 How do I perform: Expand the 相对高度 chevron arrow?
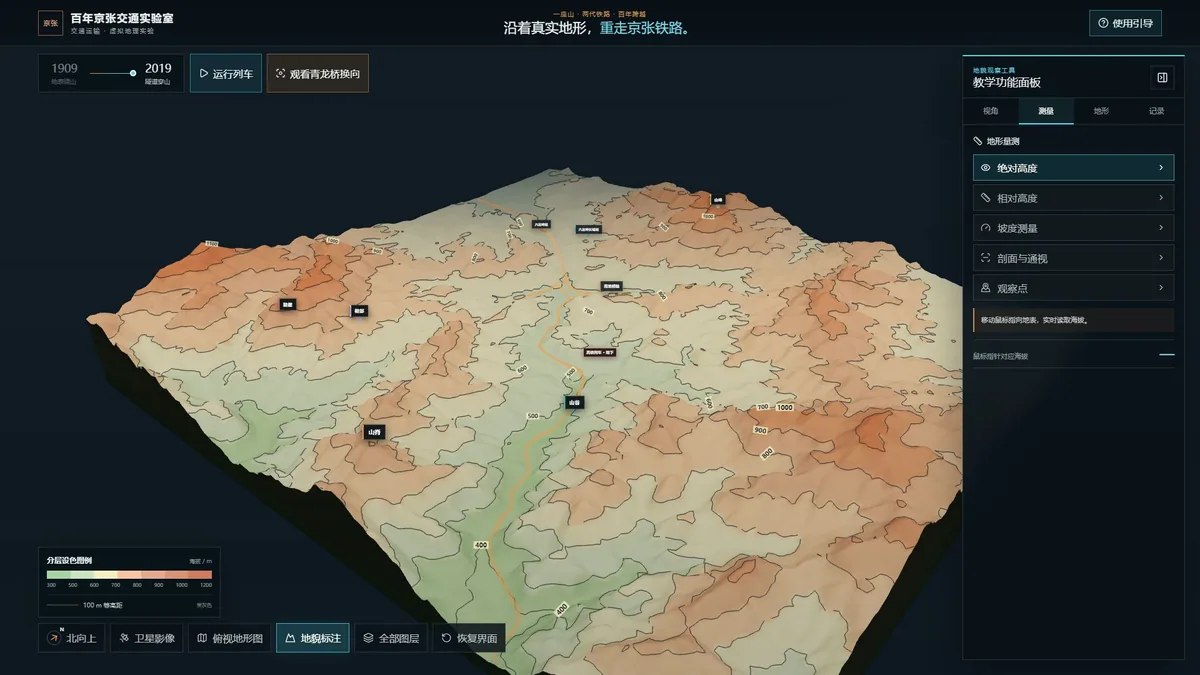click(x=1161, y=198)
